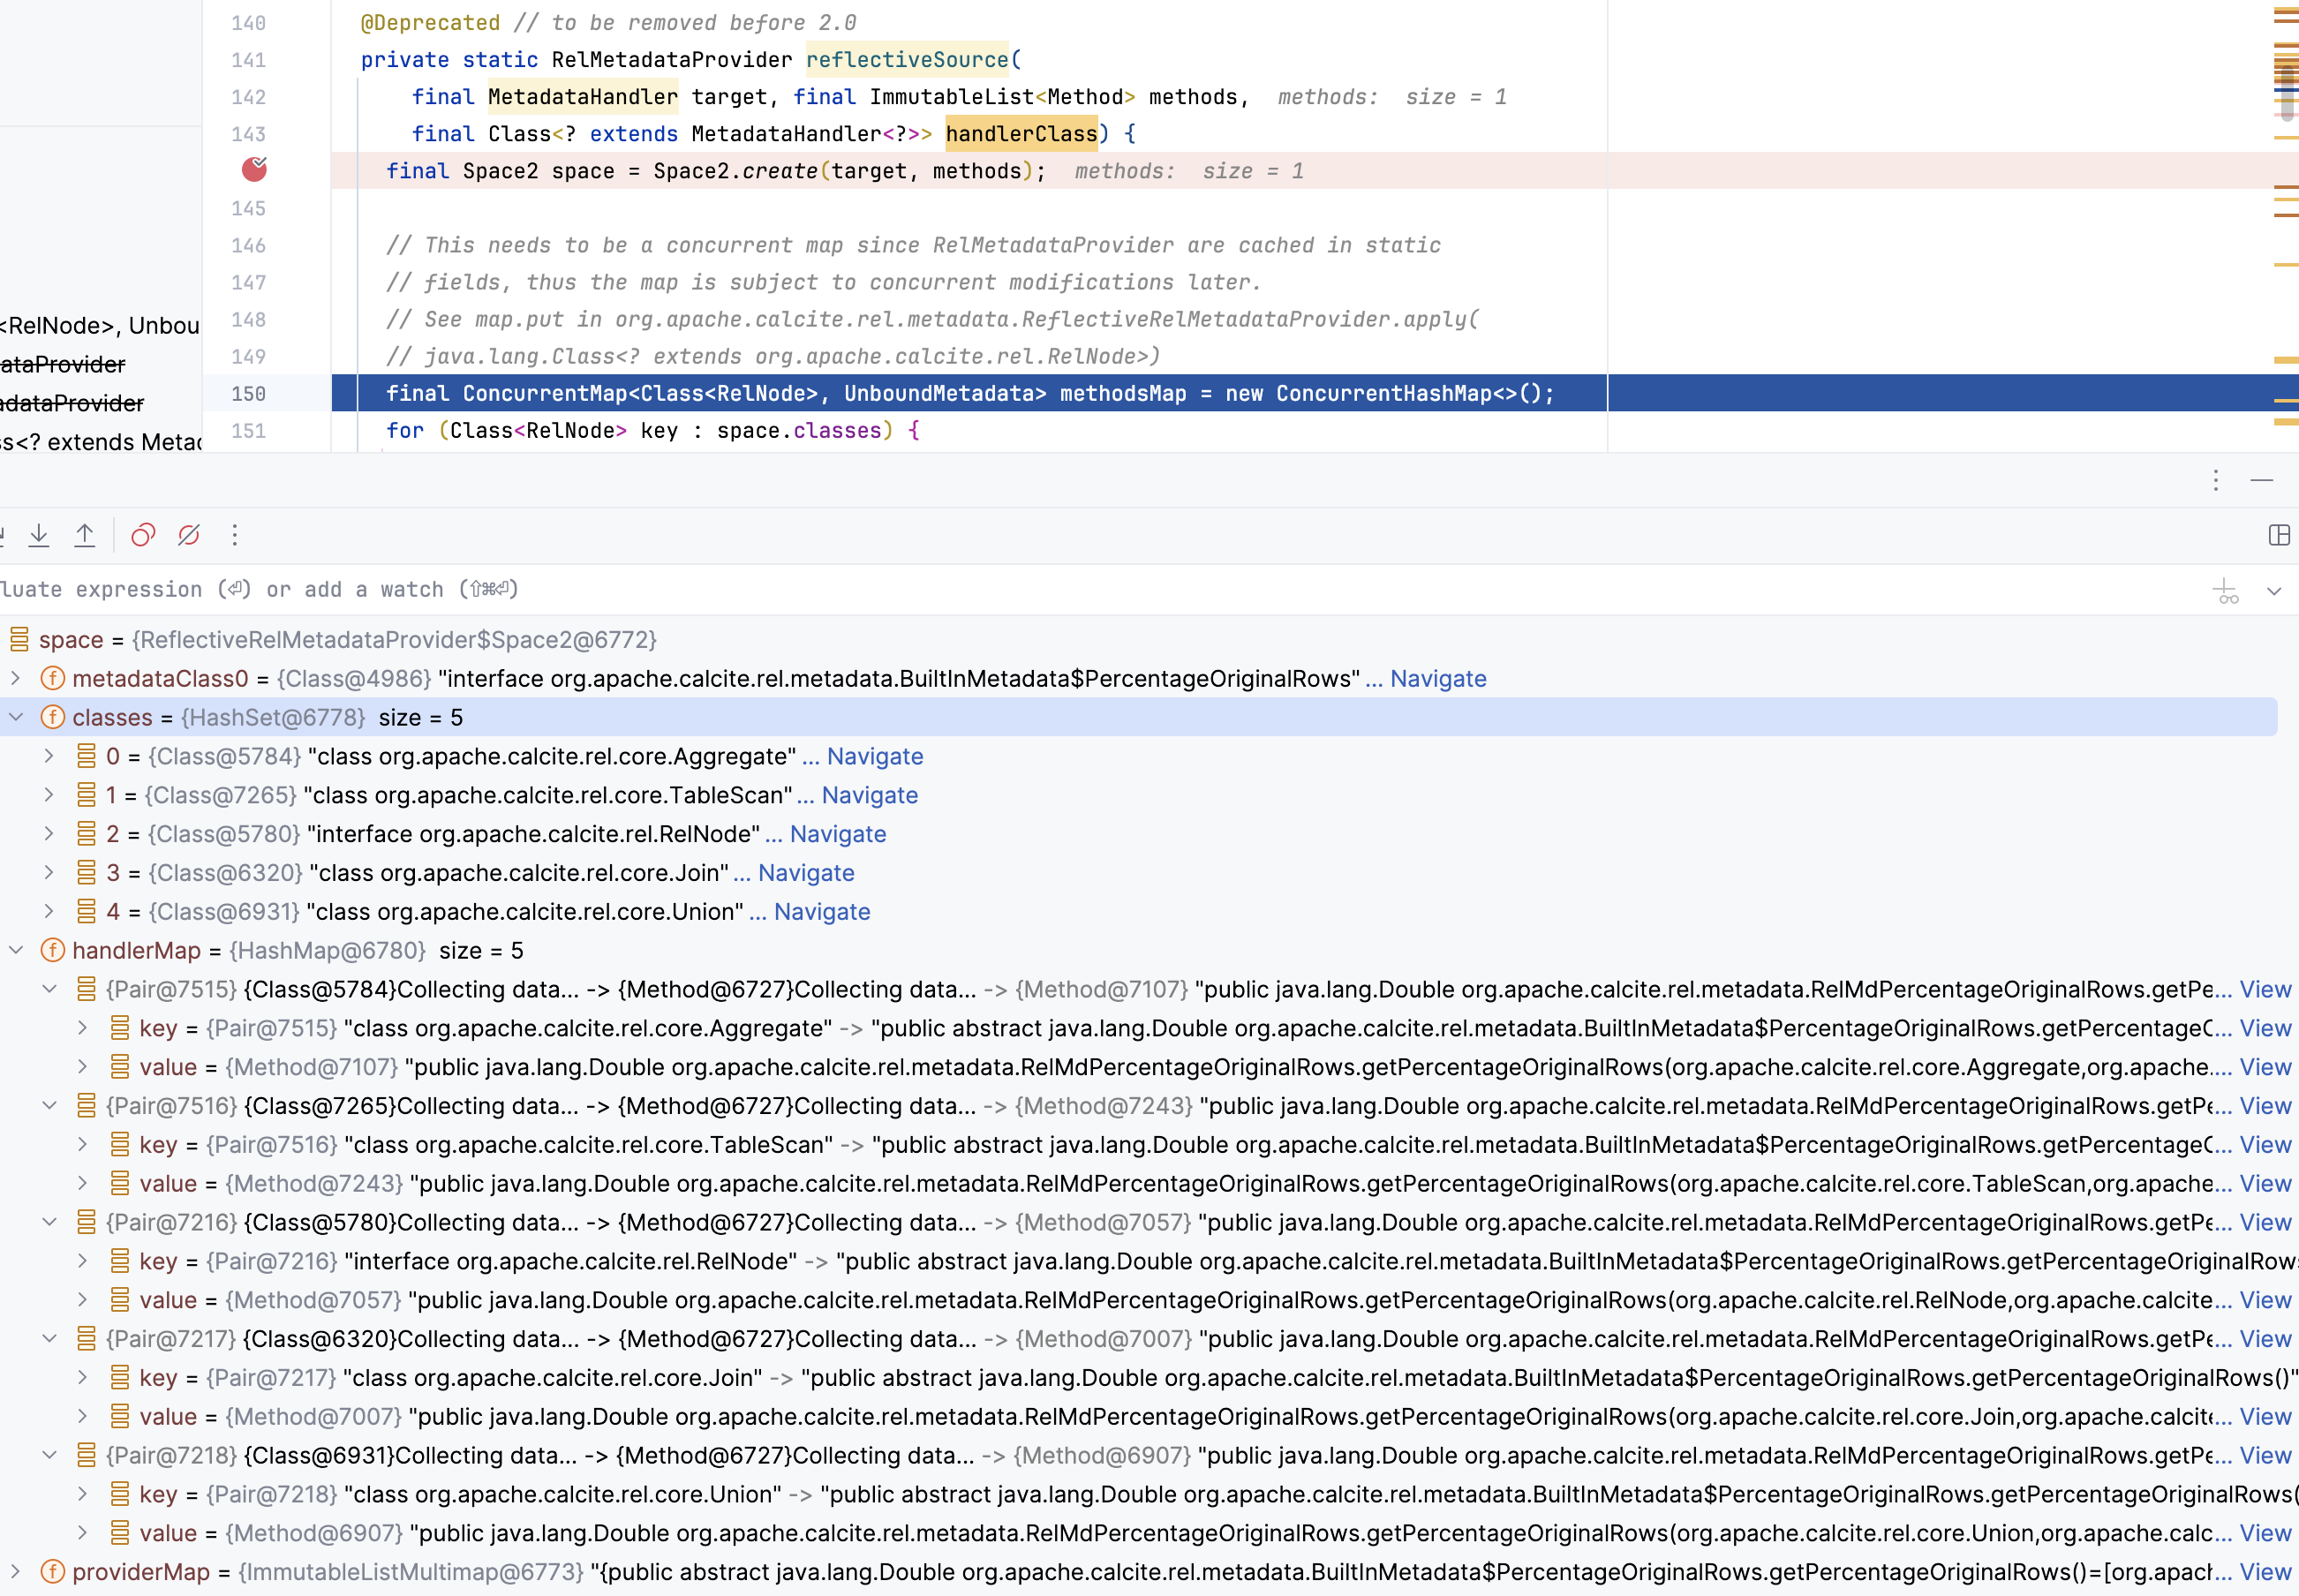
Task: Click the Layout Settings icon
Action: click(2279, 536)
